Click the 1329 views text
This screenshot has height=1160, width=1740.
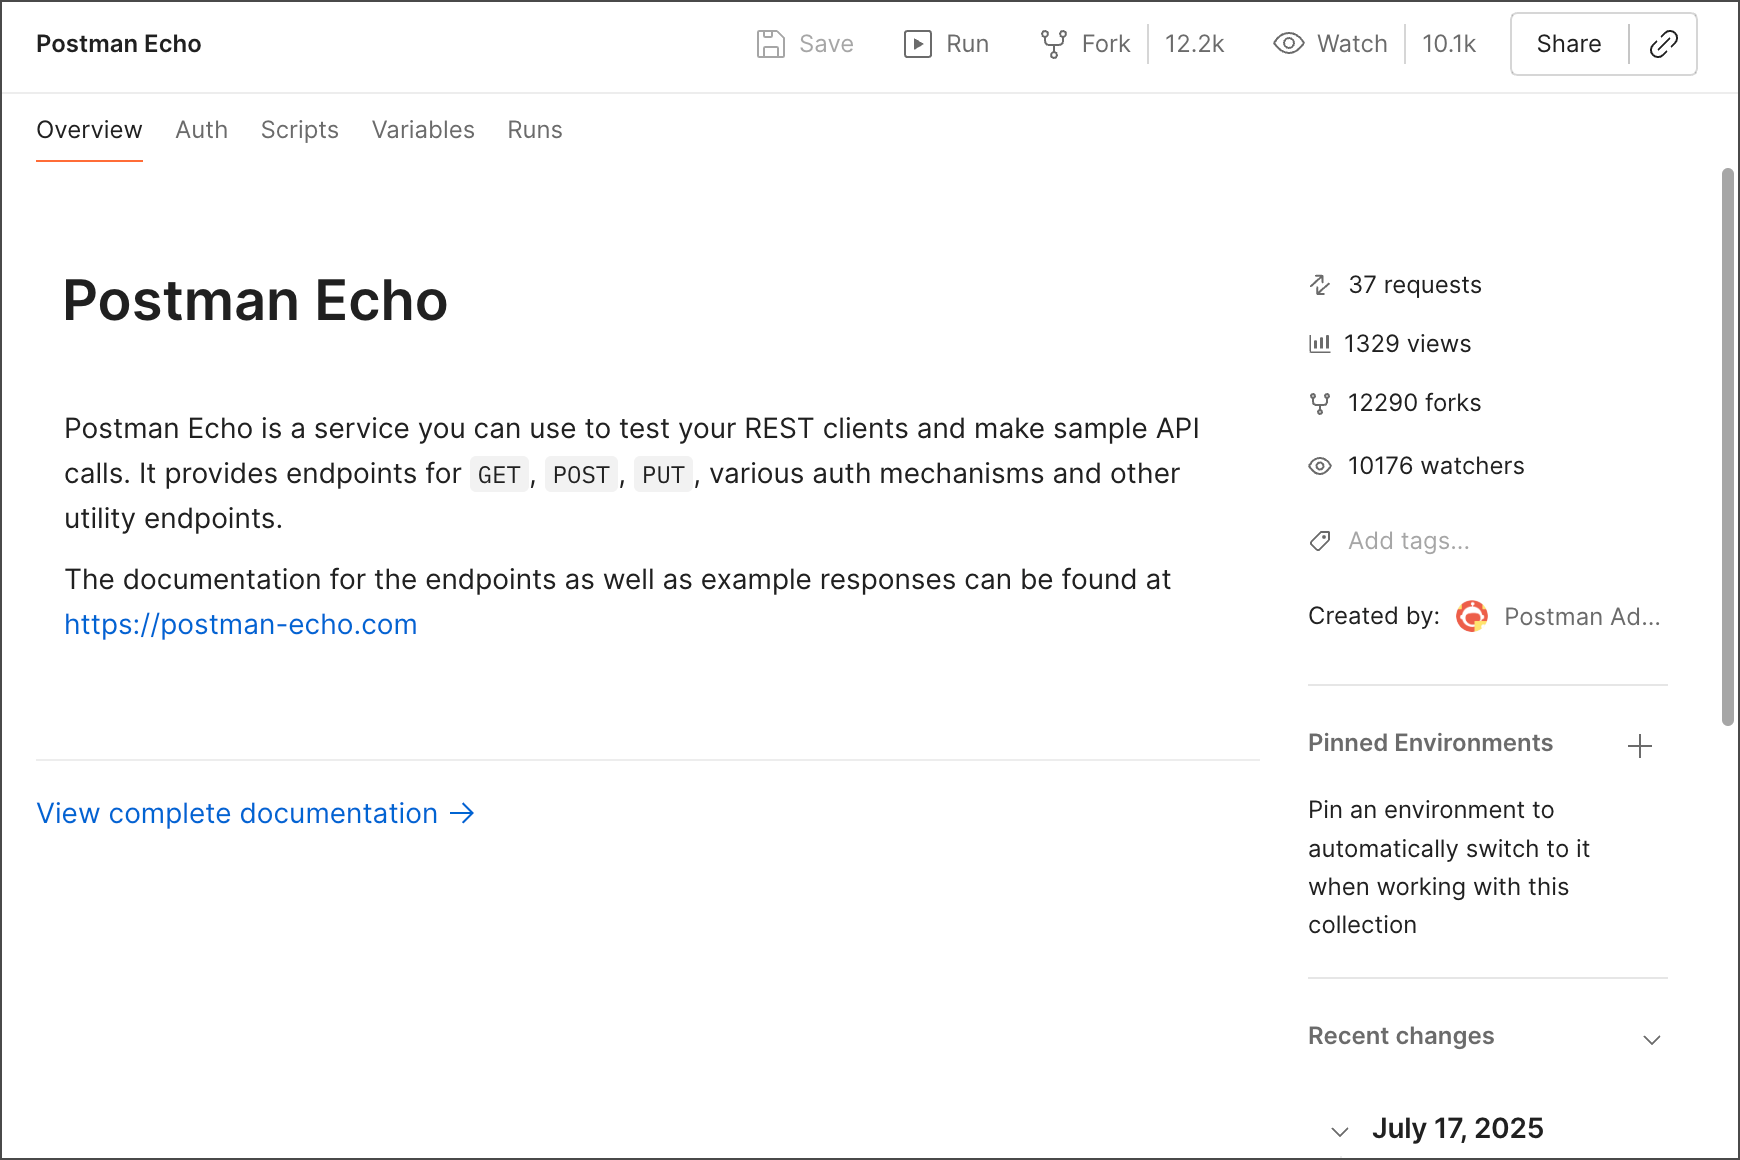[1408, 344]
